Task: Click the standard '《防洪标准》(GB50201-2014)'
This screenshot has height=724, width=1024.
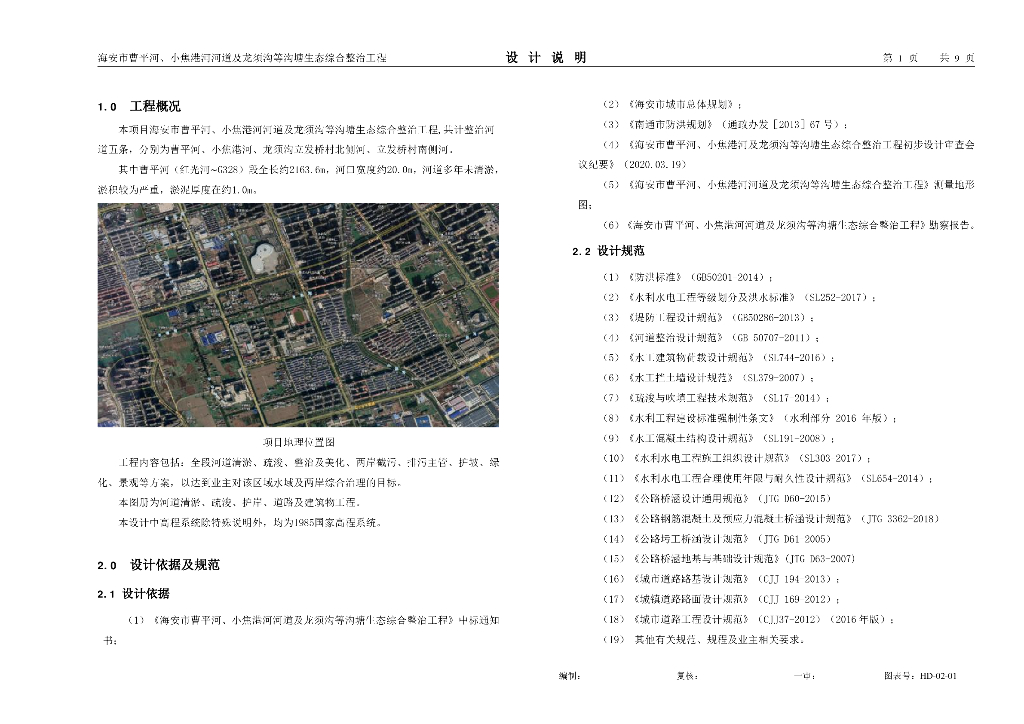Action: point(698,277)
